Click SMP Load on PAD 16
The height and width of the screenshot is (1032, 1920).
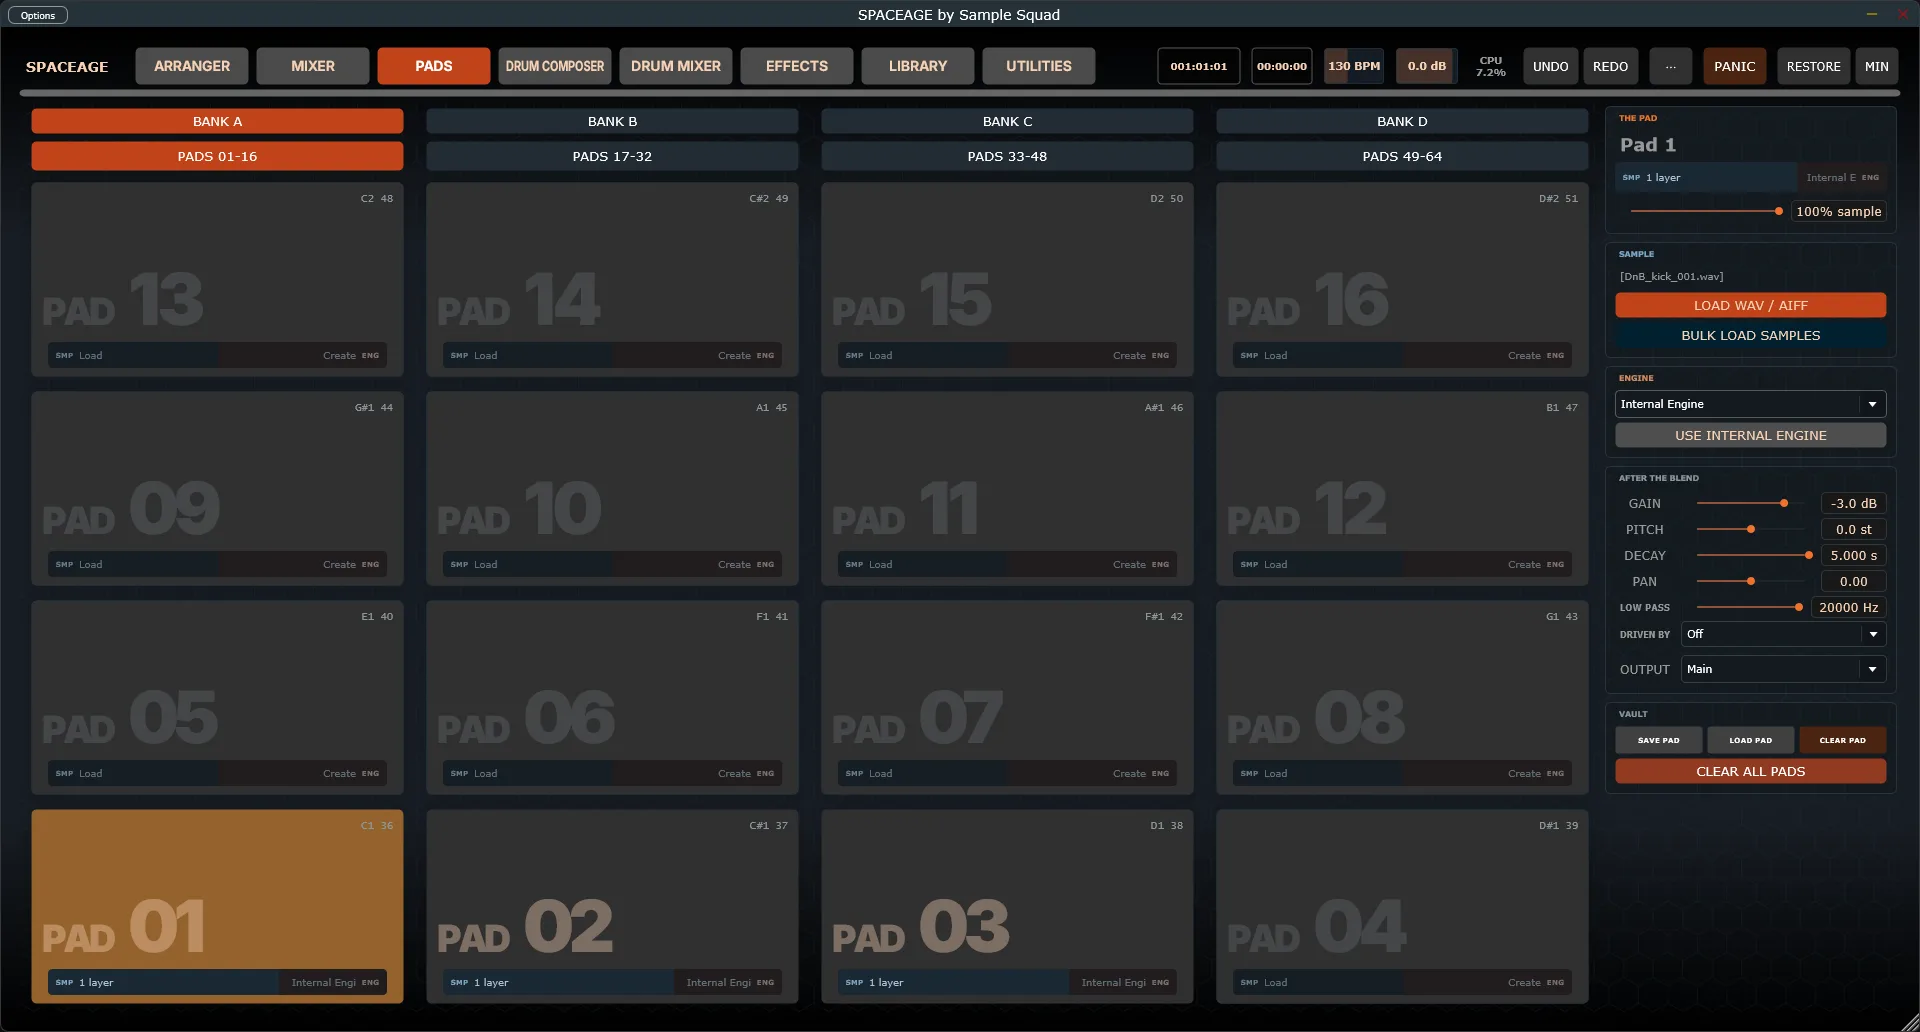coord(1318,355)
